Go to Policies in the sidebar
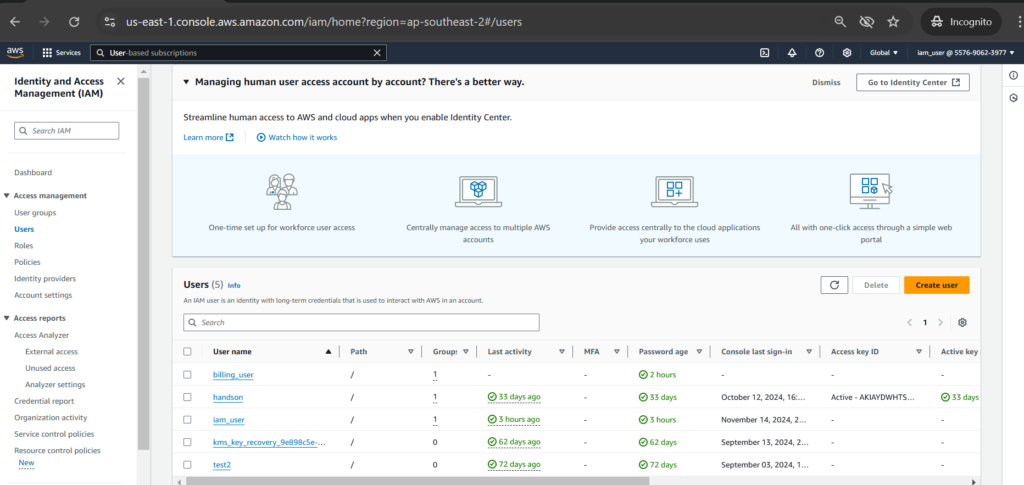Screen dimensions: 1024x485 click(x=27, y=262)
